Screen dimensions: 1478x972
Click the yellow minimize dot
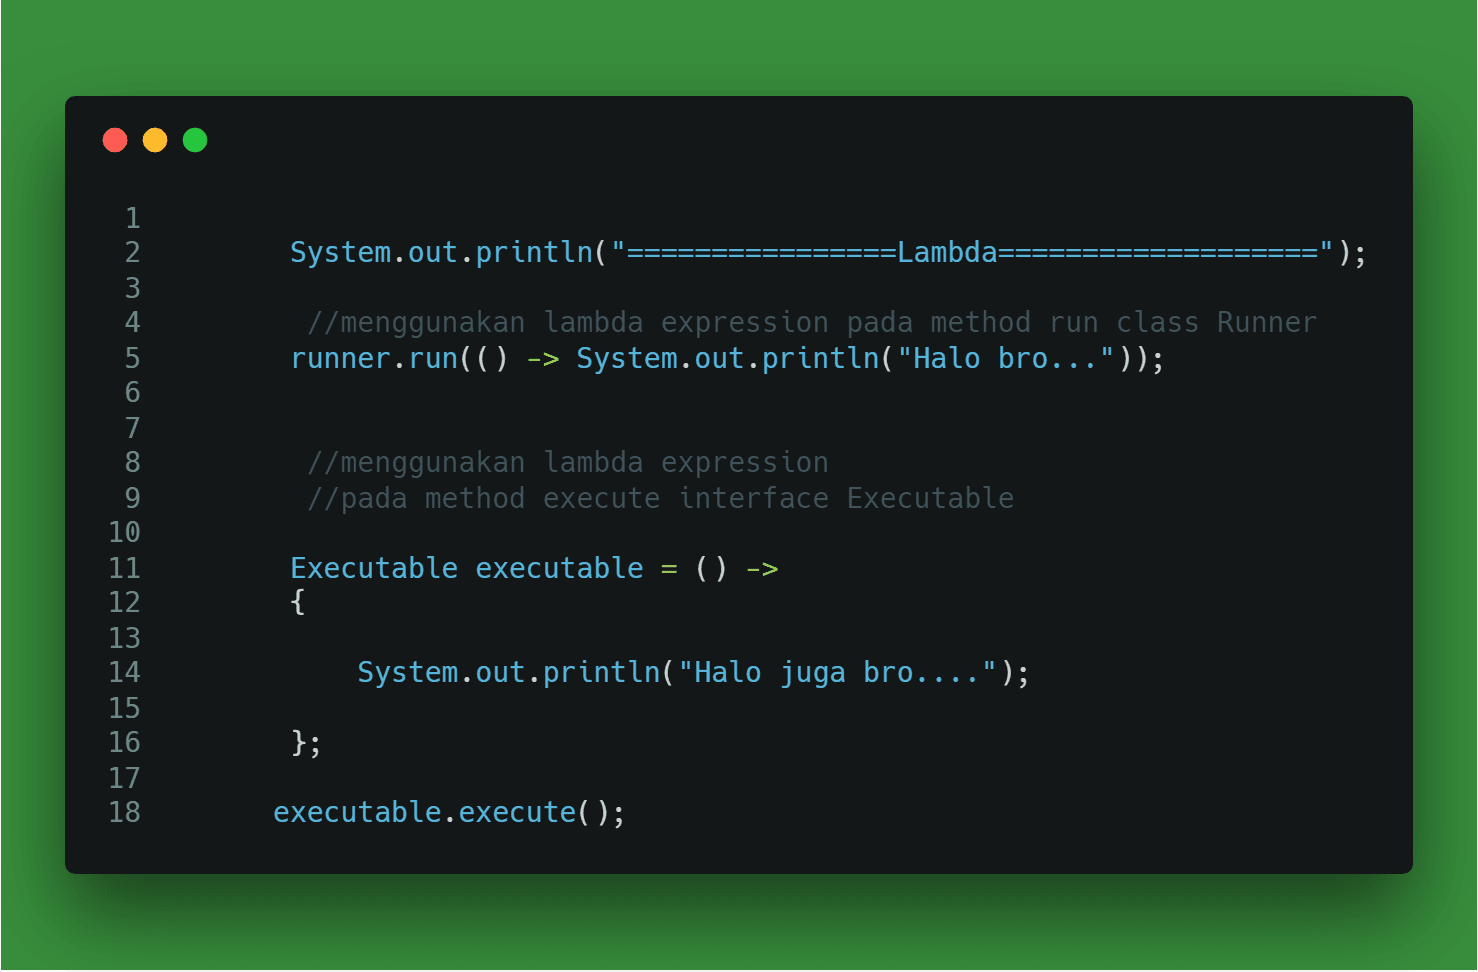click(x=155, y=140)
